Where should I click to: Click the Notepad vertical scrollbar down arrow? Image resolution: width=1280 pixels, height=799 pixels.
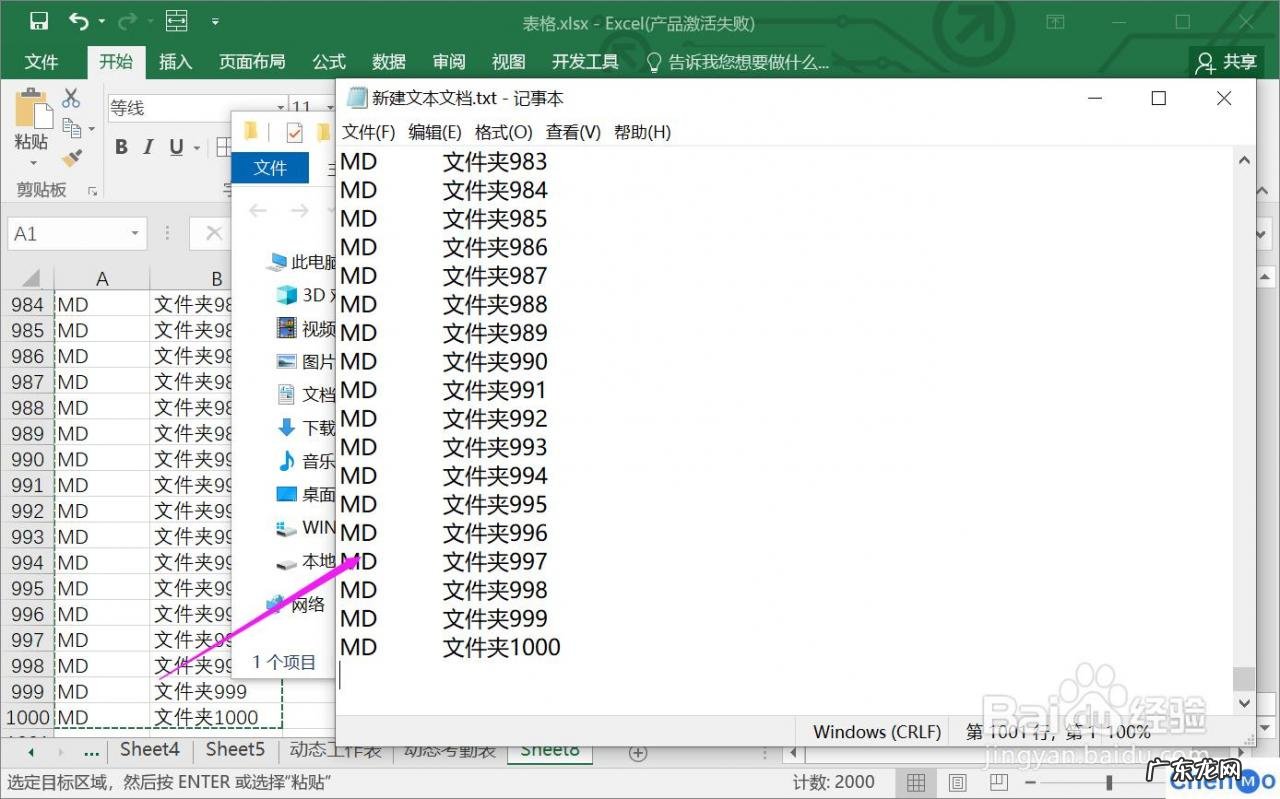pyautogui.click(x=1244, y=703)
